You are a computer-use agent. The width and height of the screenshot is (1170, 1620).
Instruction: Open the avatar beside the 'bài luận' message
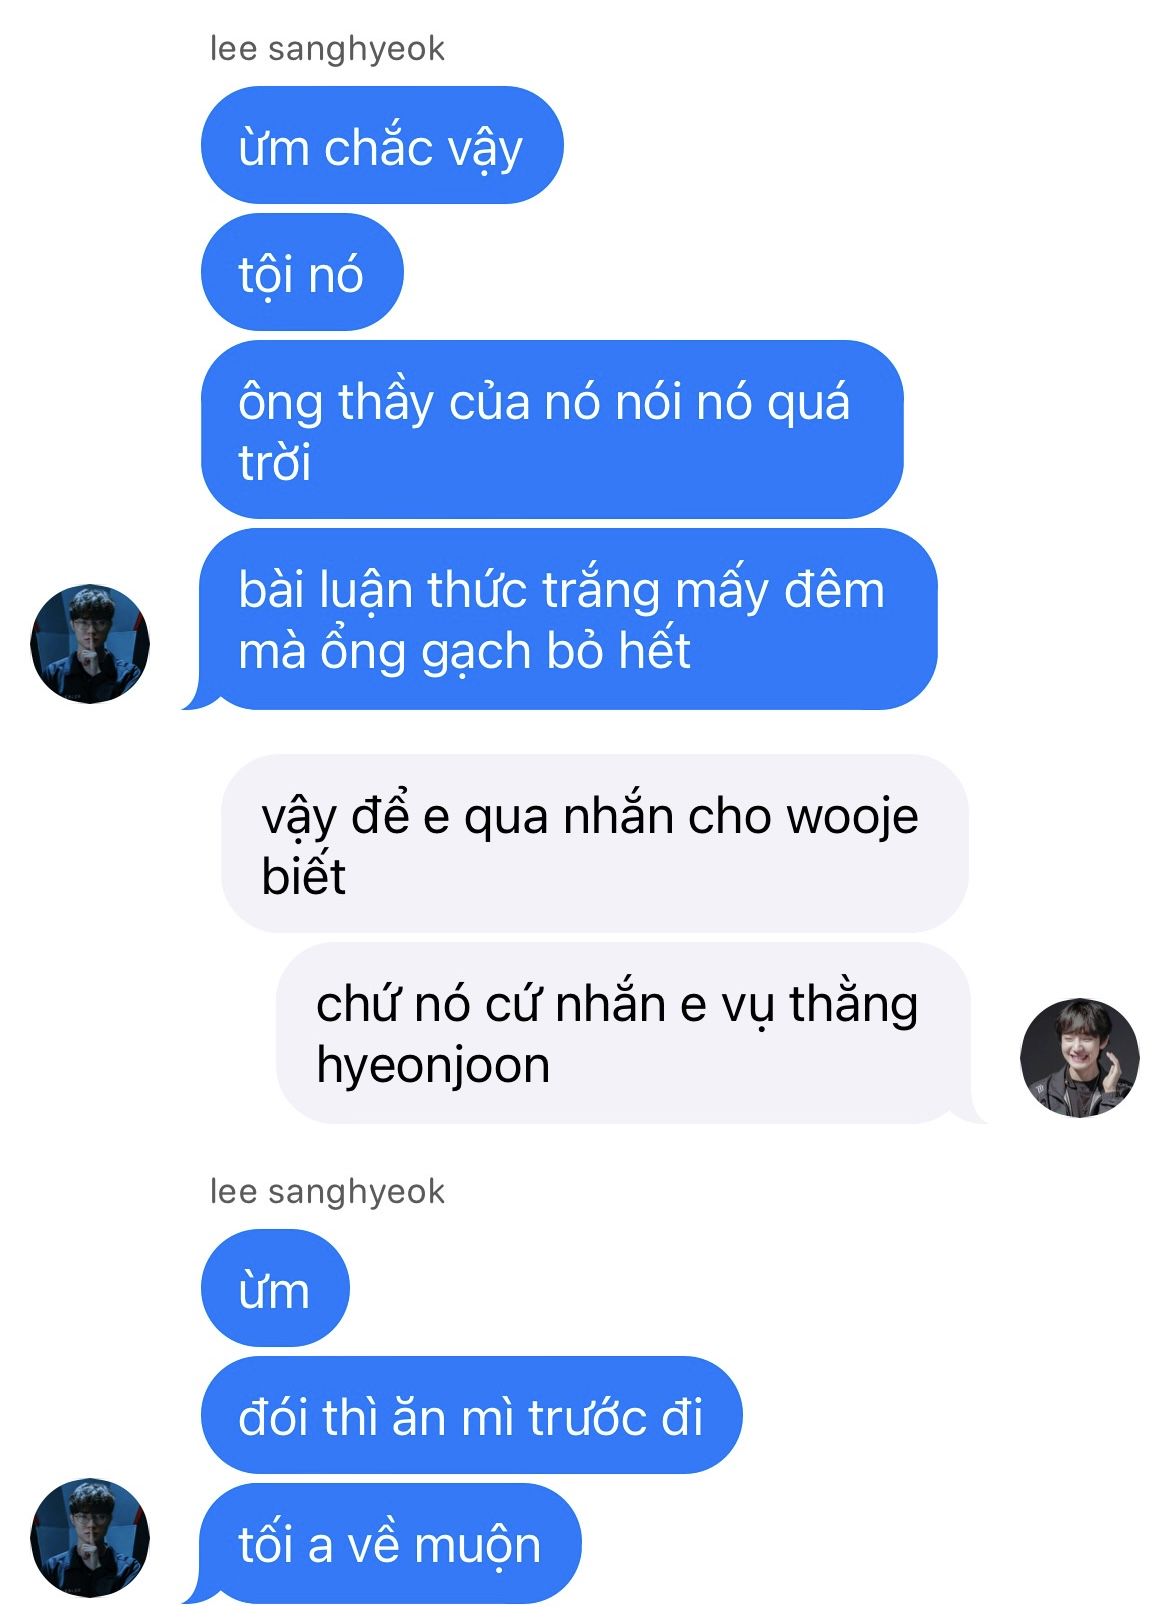90,643
